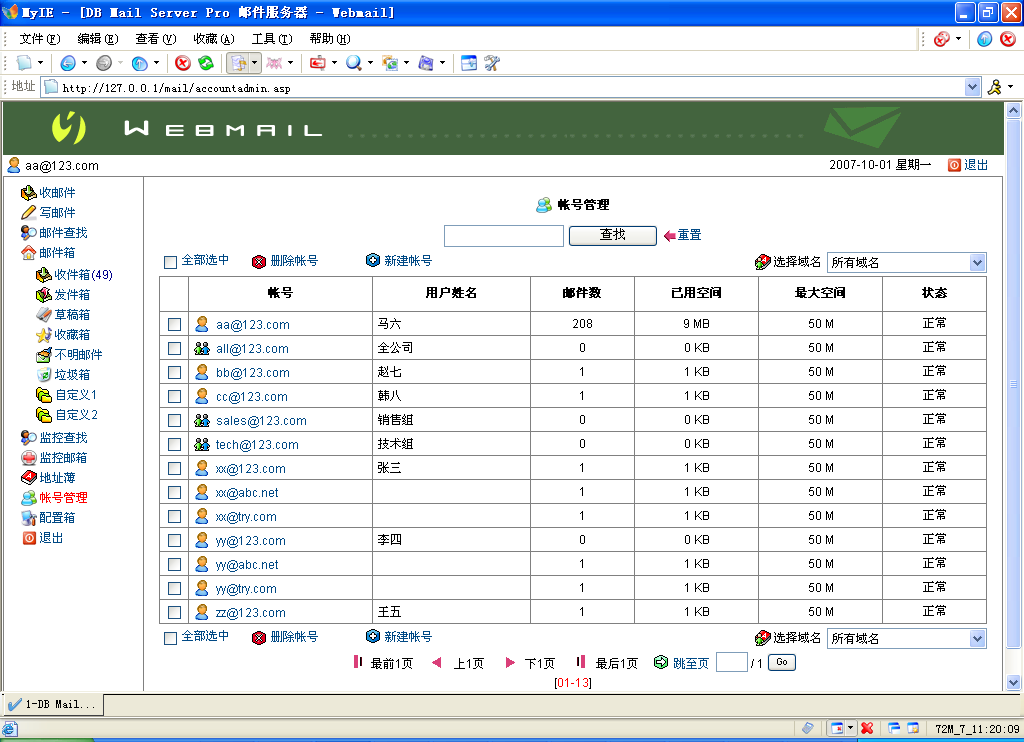Click the 重置 reset link
Image resolution: width=1024 pixels, height=742 pixels.
pyautogui.click(x=689, y=235)
